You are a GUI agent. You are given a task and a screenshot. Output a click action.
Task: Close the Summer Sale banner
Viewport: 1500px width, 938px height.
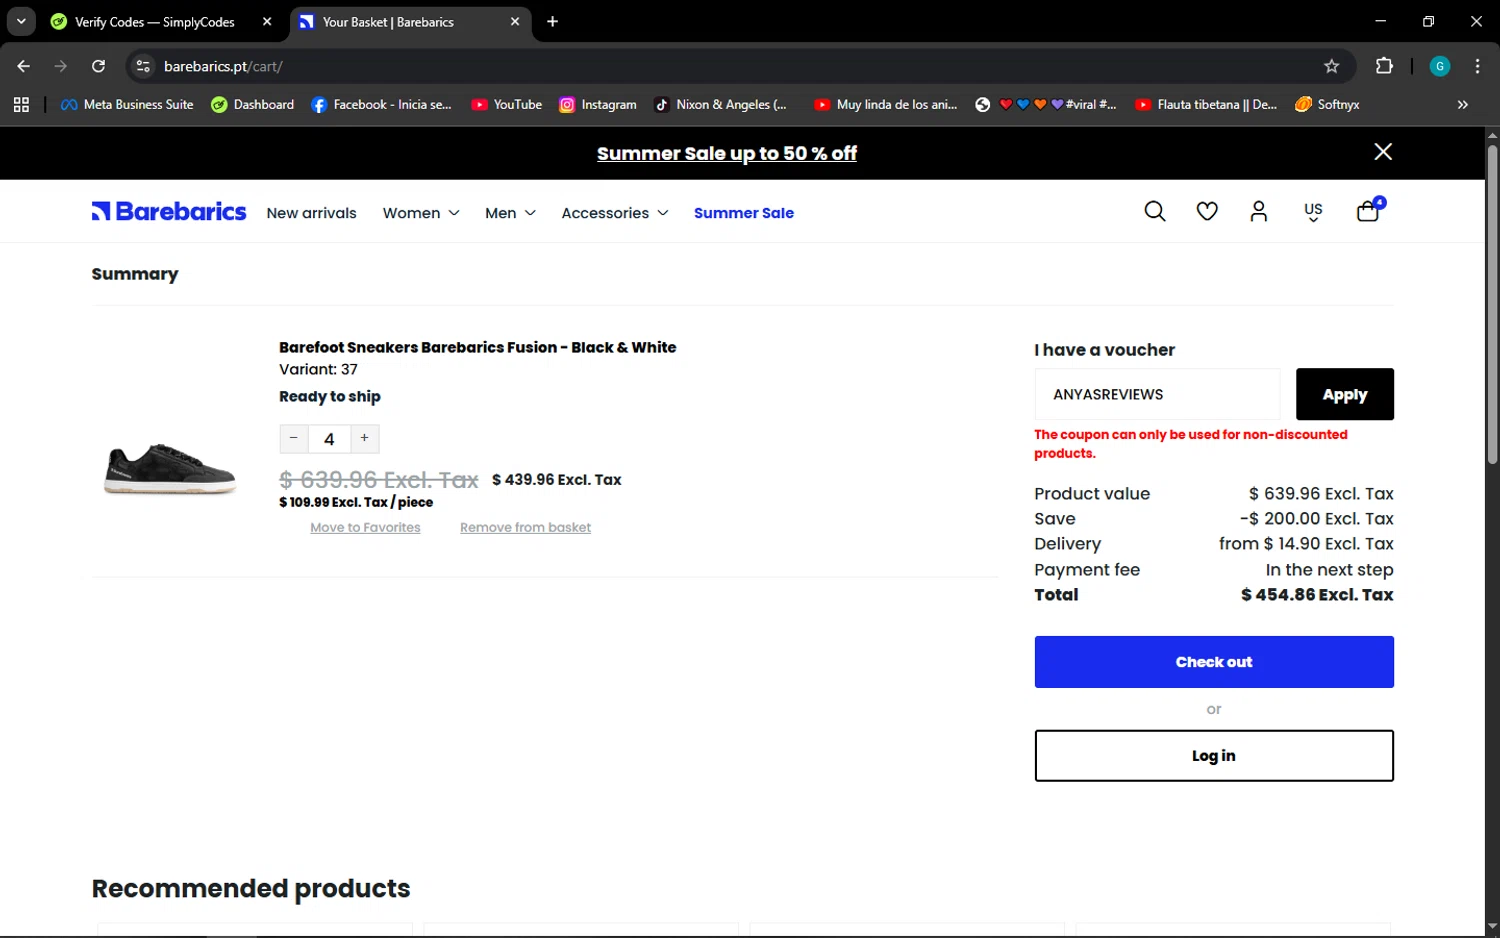[1383, 152]
